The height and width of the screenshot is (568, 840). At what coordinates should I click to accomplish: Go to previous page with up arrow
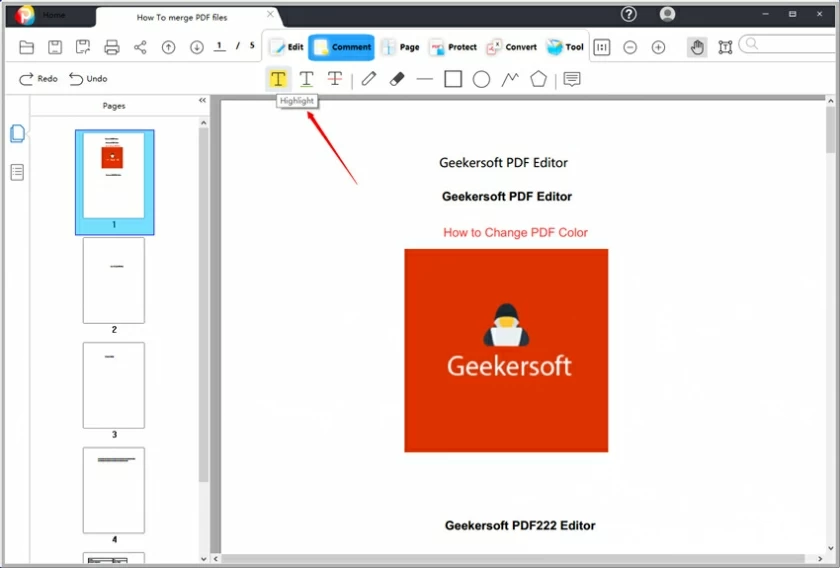pos(168,47)
